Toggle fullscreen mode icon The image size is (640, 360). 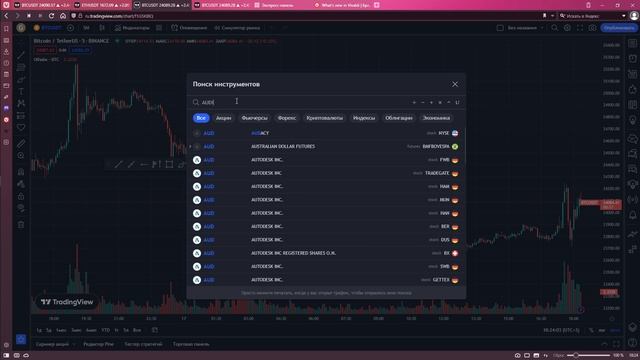point(580,28)
